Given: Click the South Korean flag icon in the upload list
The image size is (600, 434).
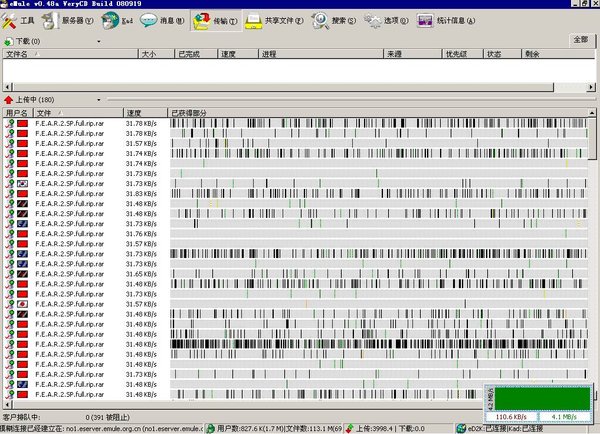Looking at the screenshot, I should (22, 184).
